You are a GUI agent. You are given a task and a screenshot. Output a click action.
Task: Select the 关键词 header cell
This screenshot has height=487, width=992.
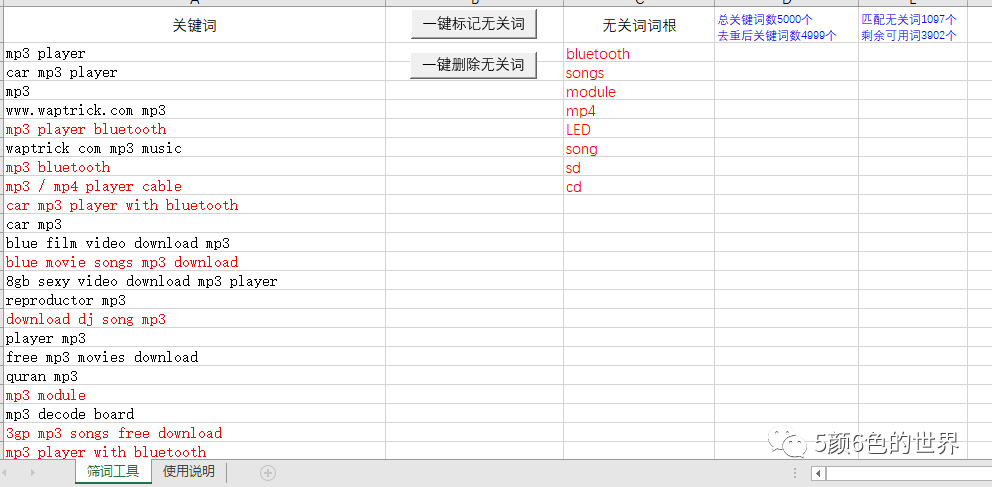194,26
